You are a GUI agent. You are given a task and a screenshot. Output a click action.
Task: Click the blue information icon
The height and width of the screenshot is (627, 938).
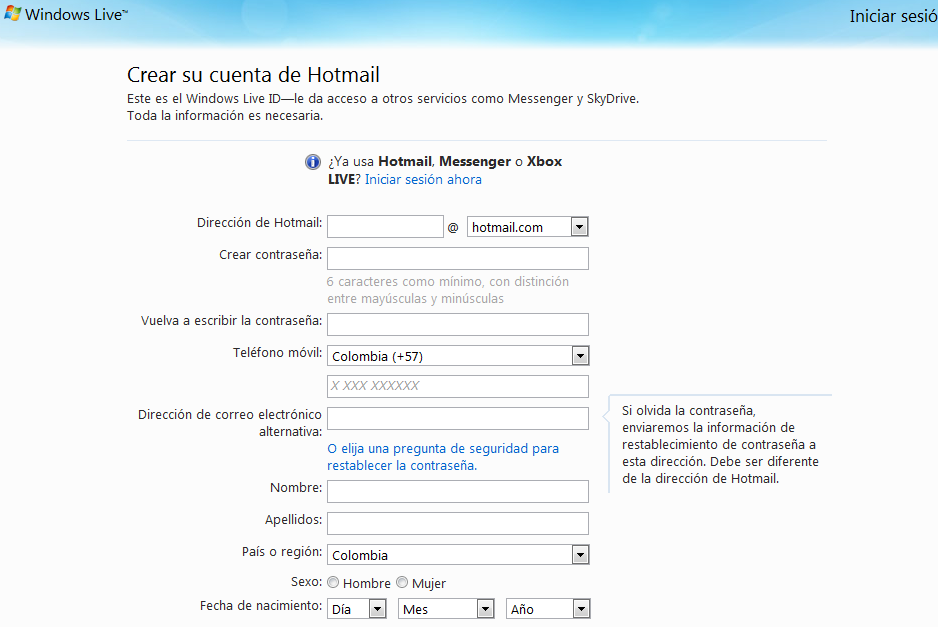(x=312, y=161)
